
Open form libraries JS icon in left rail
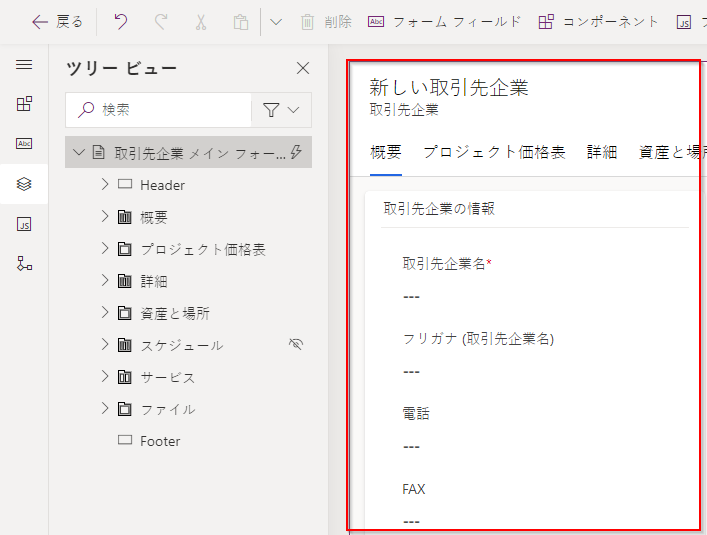click(24, 224)
